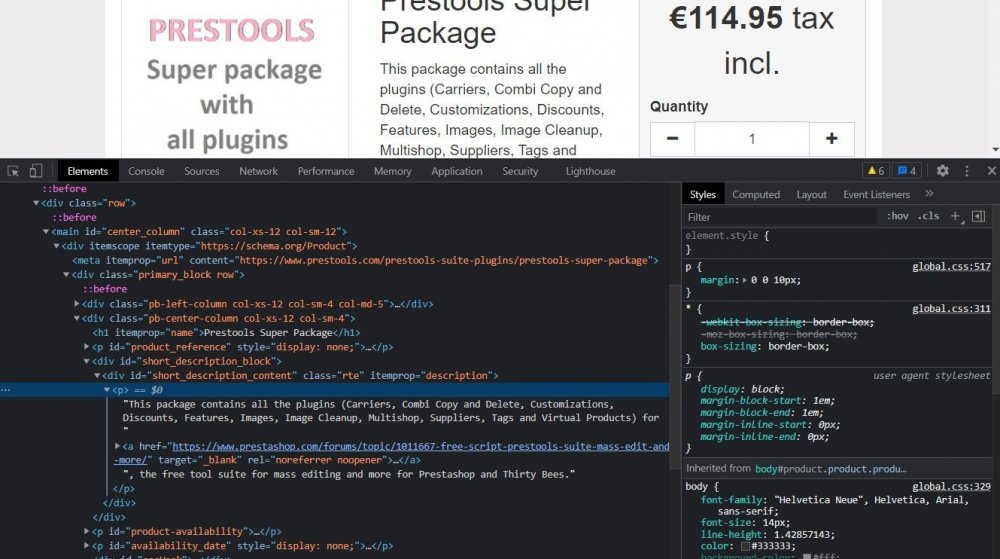Open the Event Listeners tab
The image size is (1000, 559).
click(876, 194)
